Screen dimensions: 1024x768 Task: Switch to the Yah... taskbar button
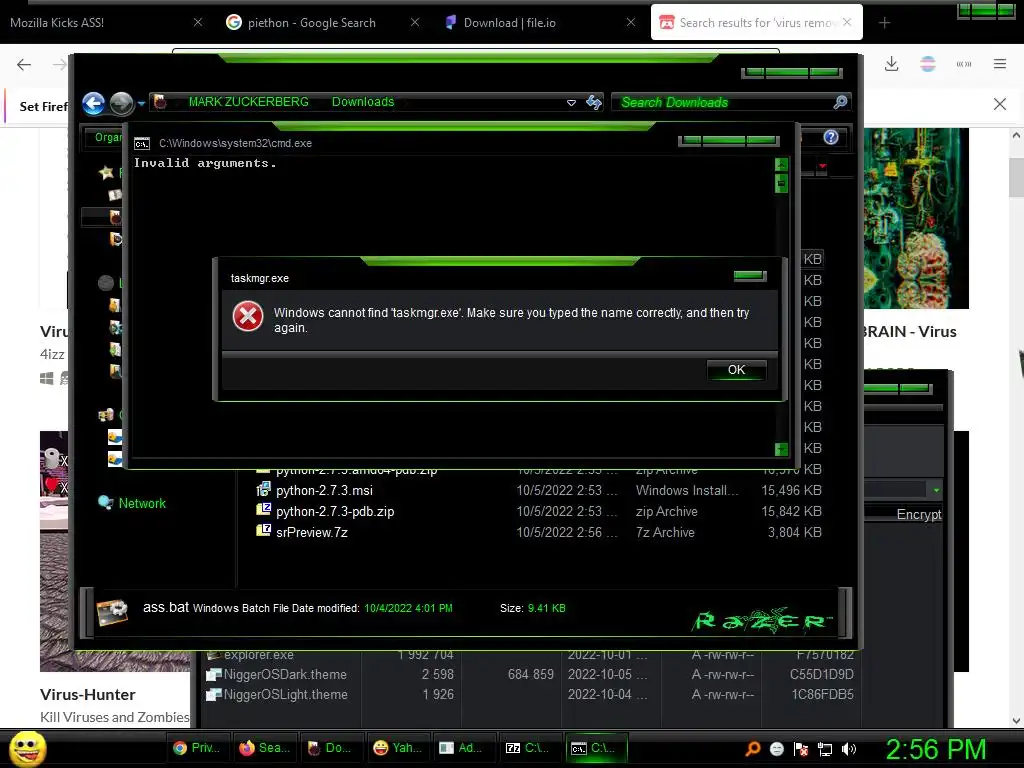[396, 748]
